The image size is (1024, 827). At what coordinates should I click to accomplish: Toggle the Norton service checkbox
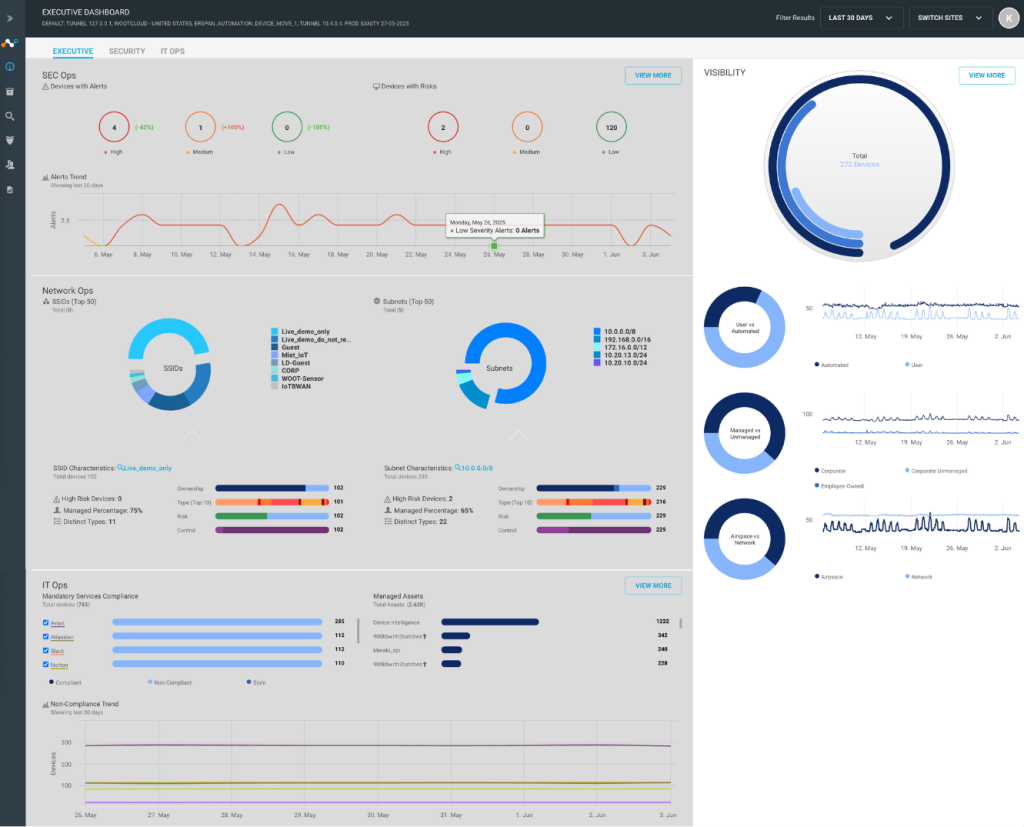pos(46,664)
